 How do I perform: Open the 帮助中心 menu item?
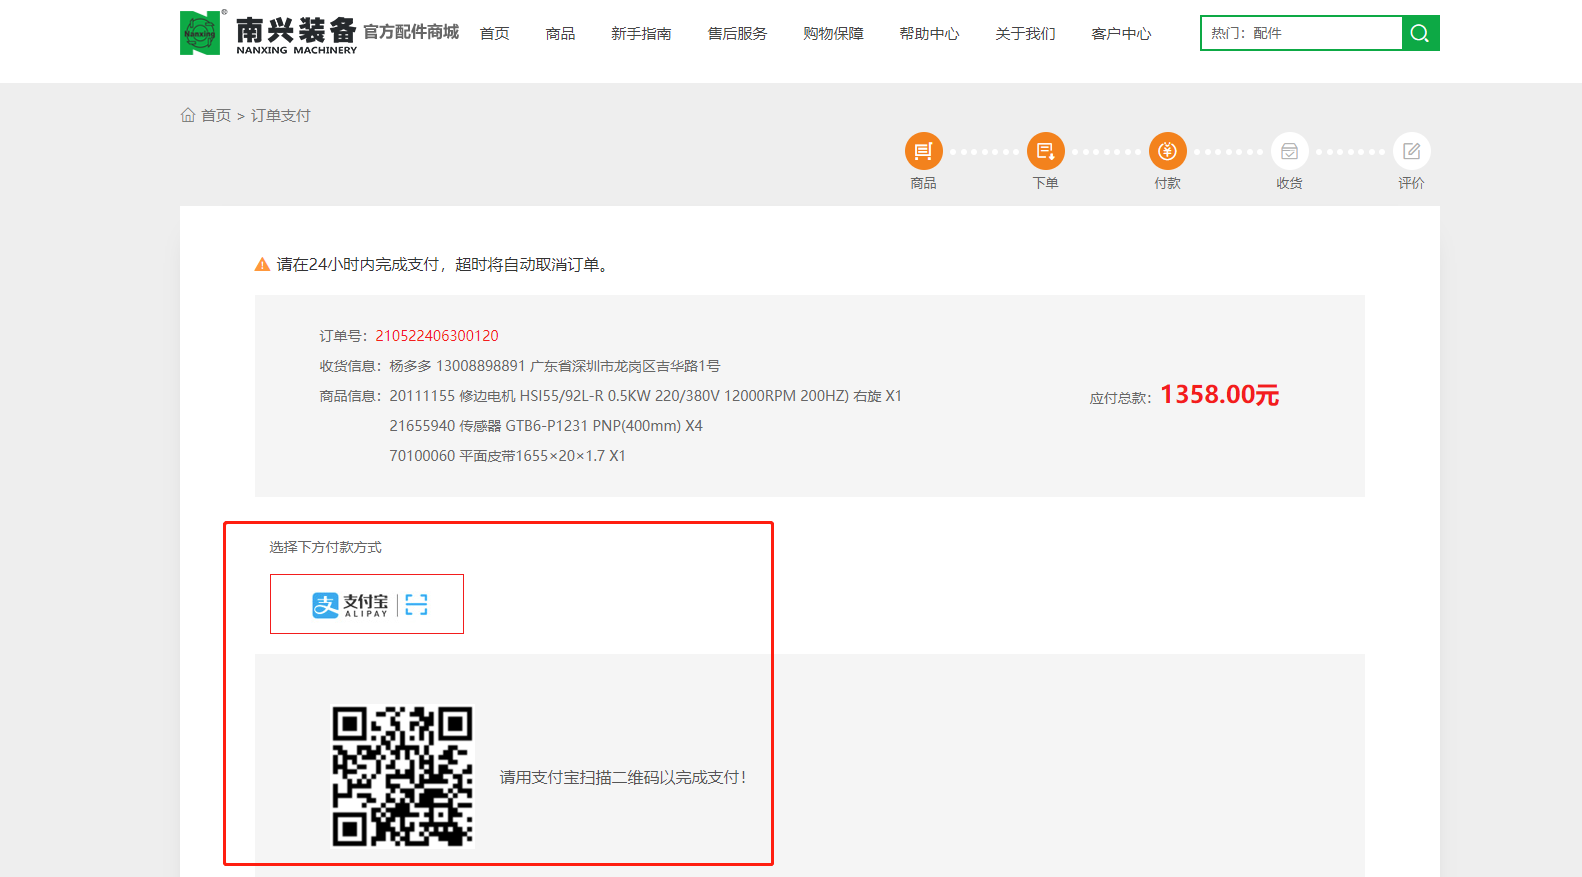click(929, 34)
